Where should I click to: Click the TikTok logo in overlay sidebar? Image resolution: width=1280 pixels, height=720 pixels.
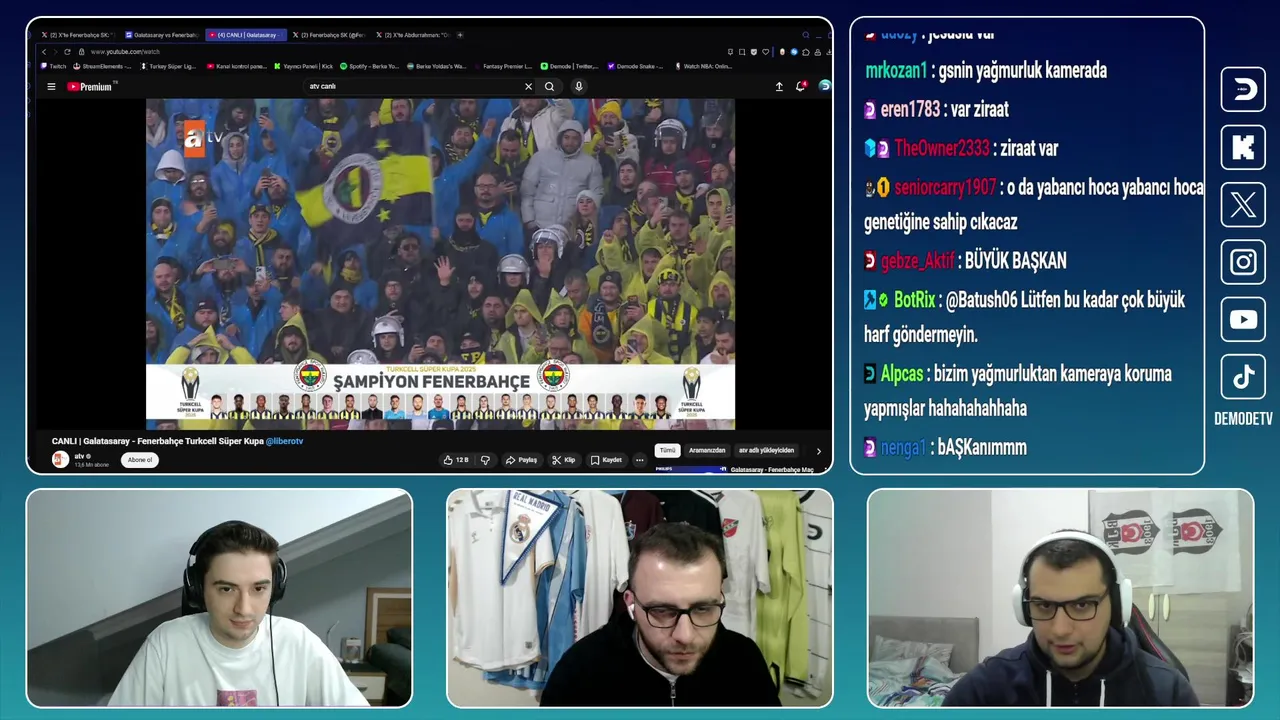pyautogui.click(x=1243, y=377)
